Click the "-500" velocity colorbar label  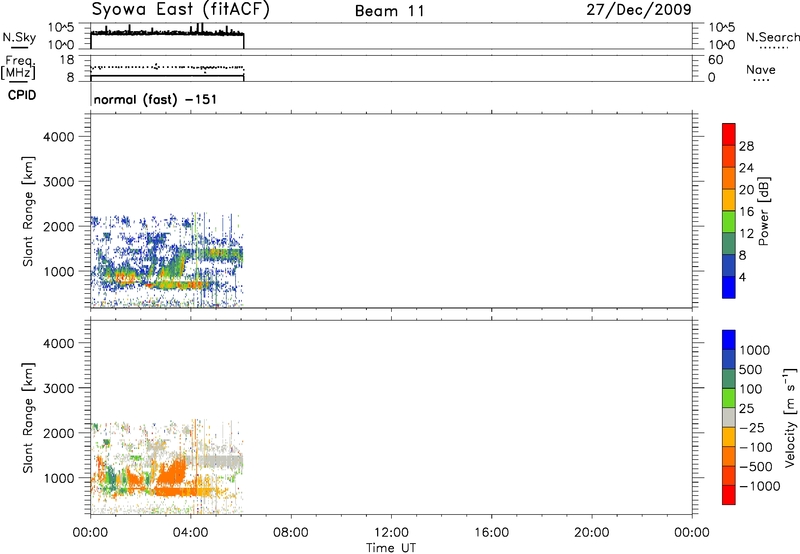pyautogui.click(x=756, y=467)
